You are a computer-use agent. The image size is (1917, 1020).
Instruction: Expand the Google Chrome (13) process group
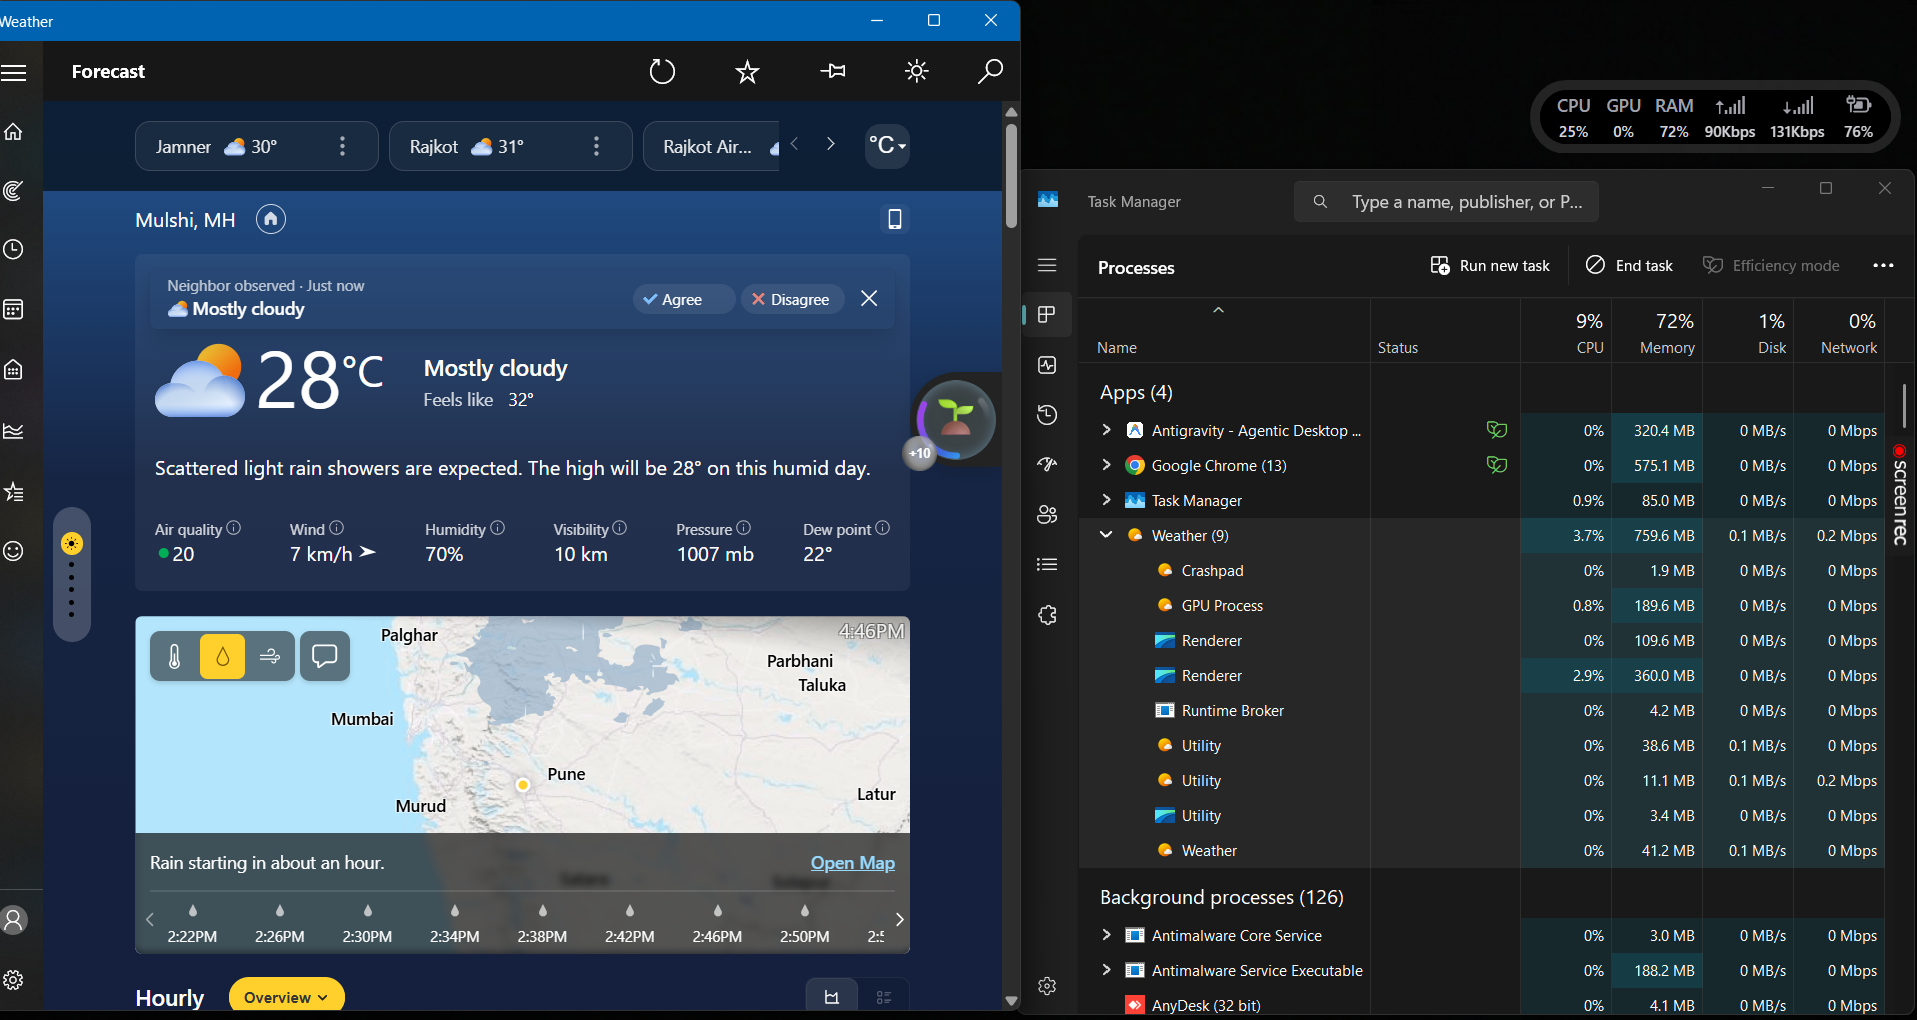(1106, 465)
